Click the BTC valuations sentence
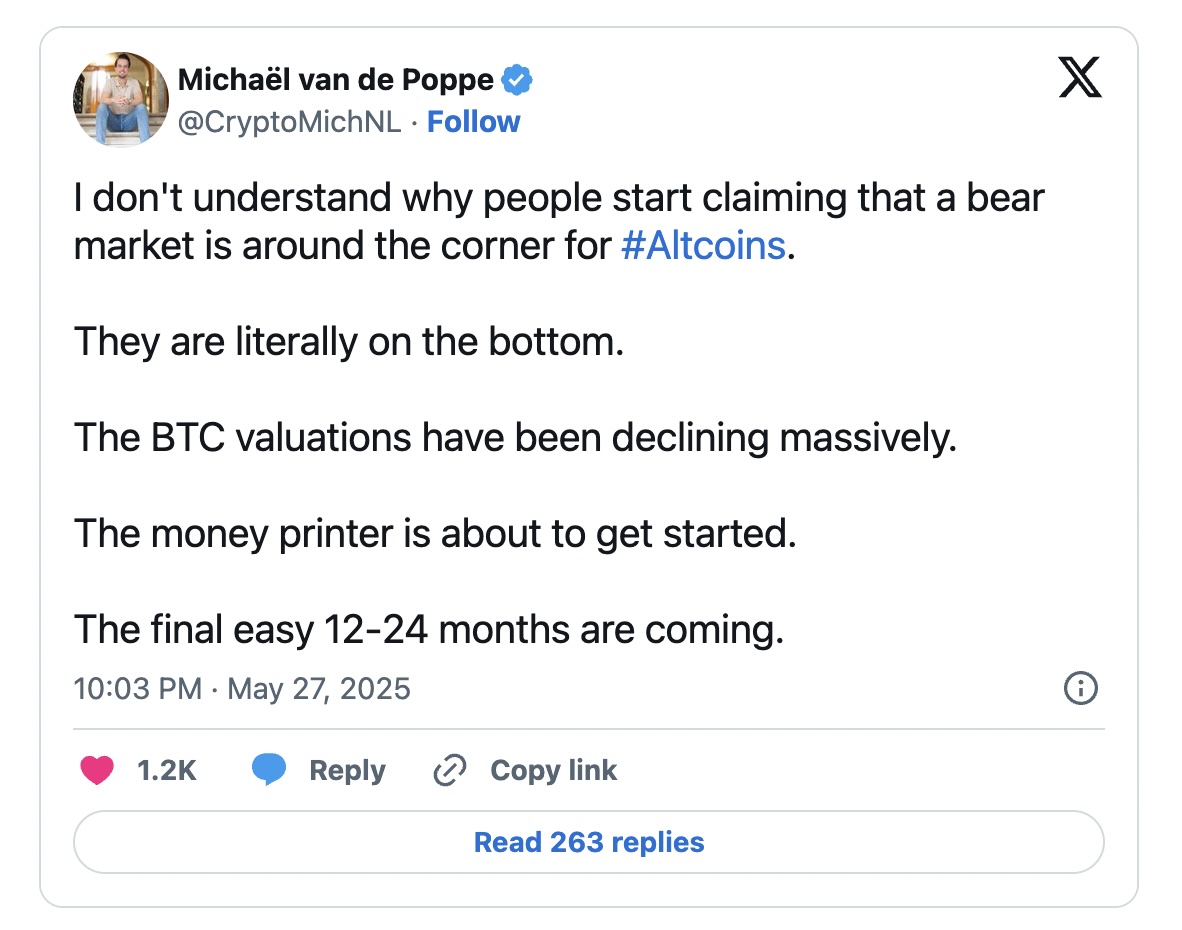 coord(516,439)
